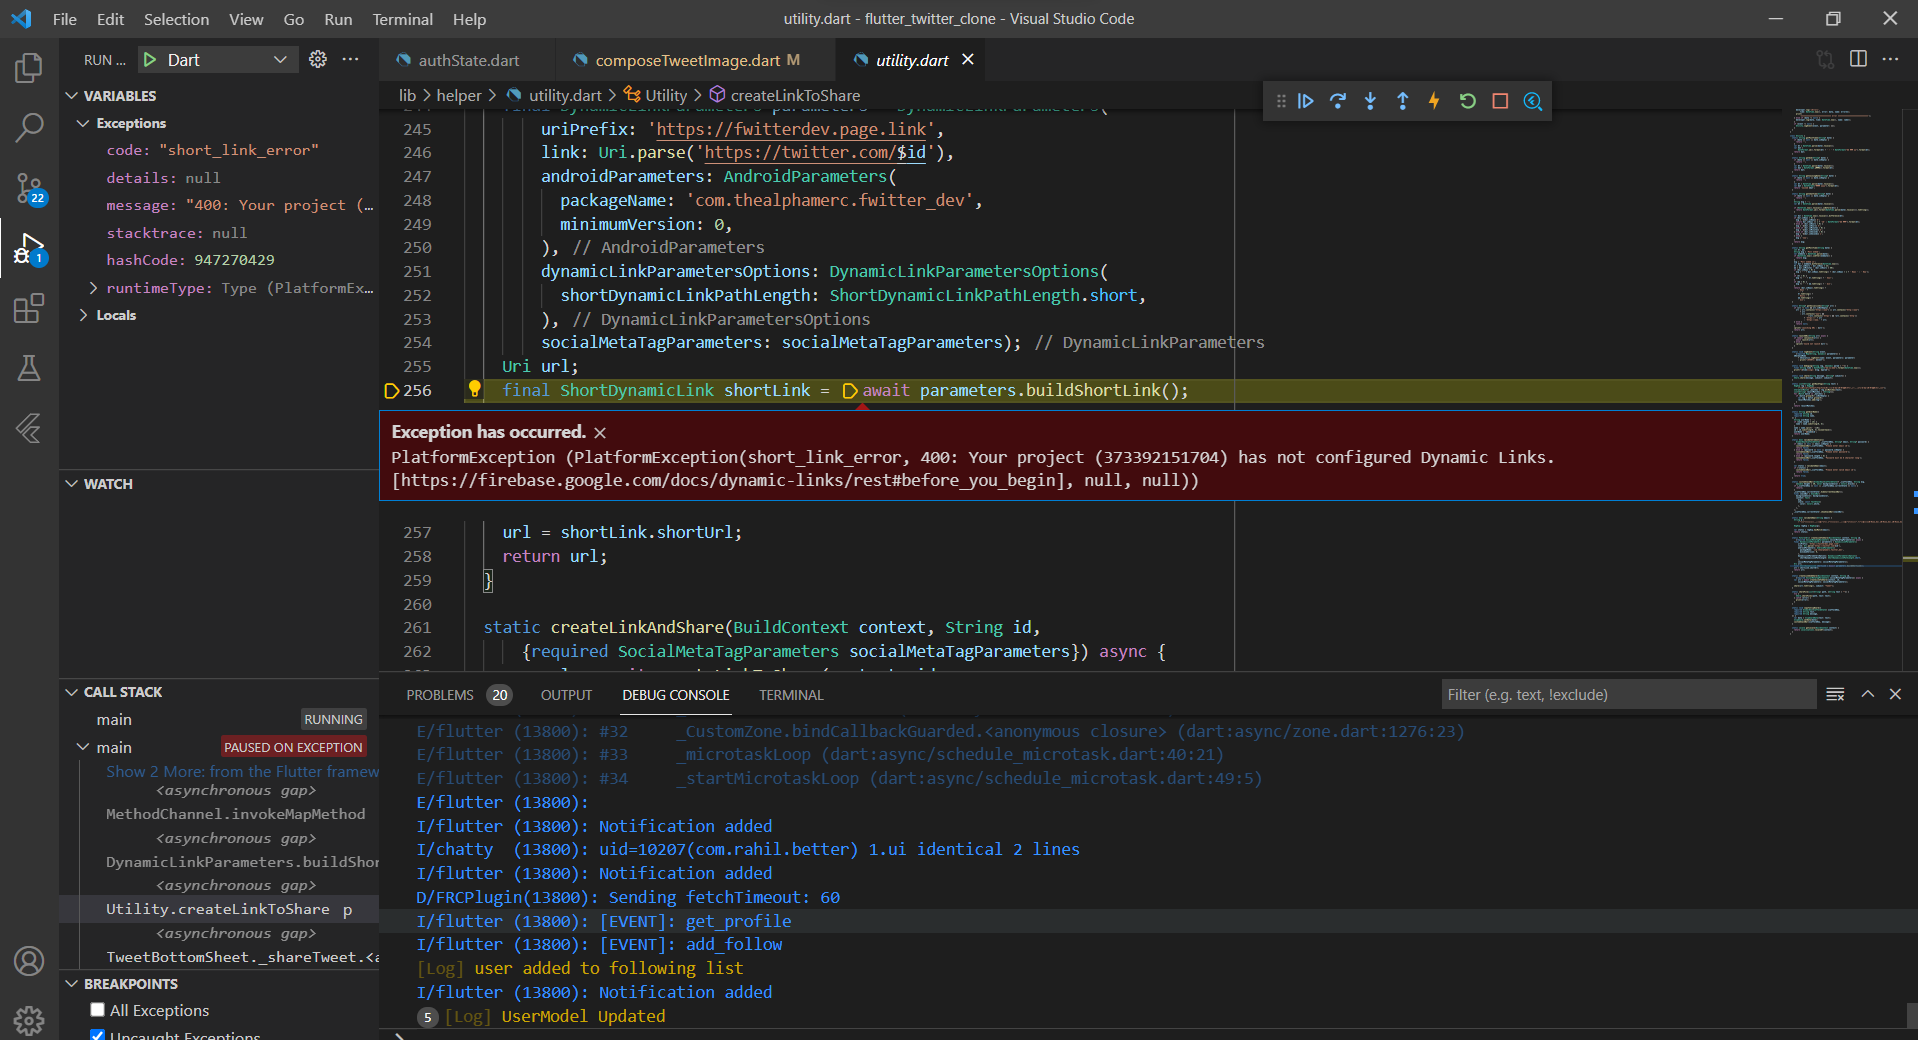Click Step Into in debug toolbar
The height and width of the screenshot is (1040, 1918).
(x=1370, y=101)
